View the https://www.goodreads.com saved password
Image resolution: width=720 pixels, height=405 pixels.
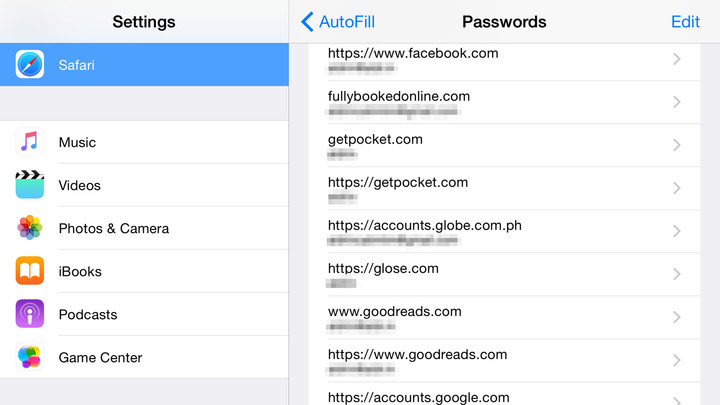point(504,360)
